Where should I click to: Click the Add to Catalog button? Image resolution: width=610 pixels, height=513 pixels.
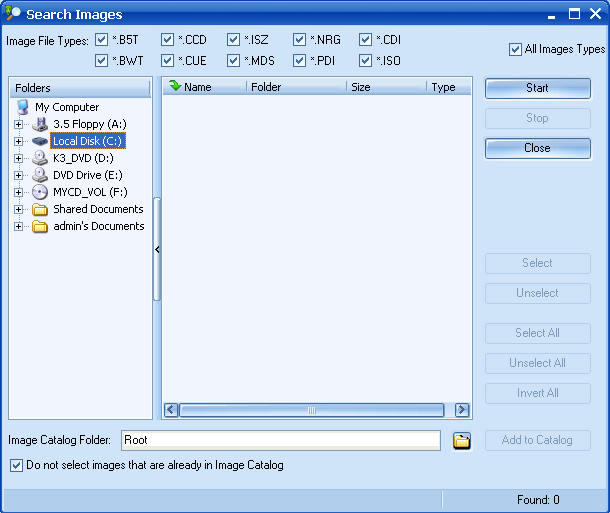[538, 440]
